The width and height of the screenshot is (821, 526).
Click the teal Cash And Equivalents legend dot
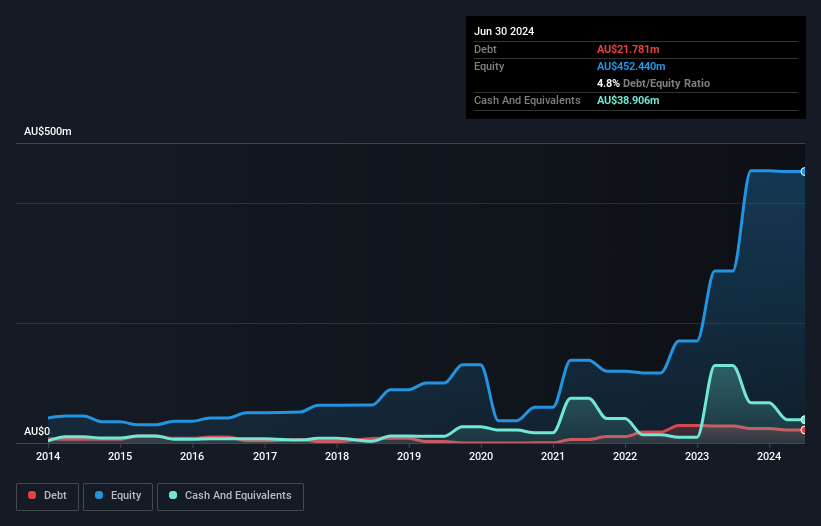point(173,495)
